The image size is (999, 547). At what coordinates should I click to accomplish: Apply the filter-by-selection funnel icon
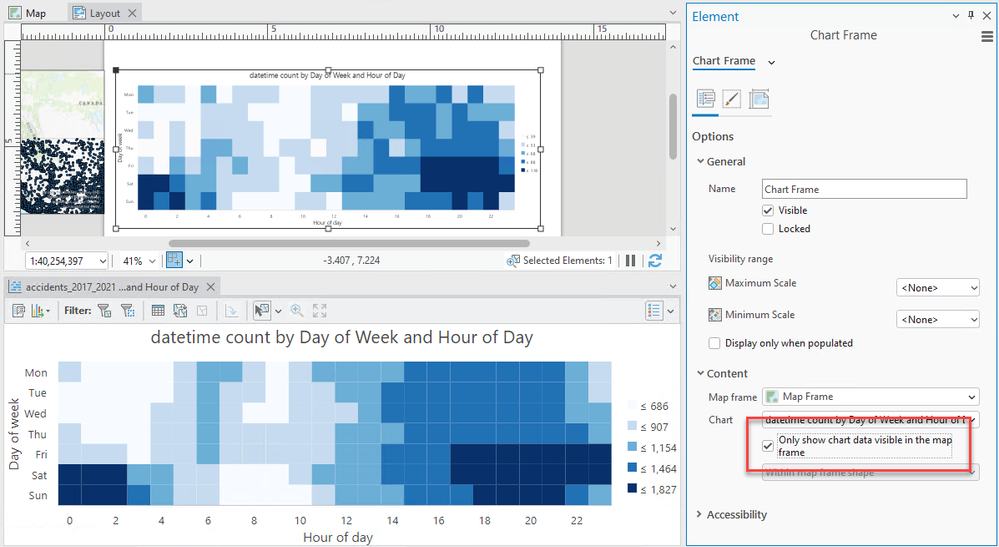[104, 311]
